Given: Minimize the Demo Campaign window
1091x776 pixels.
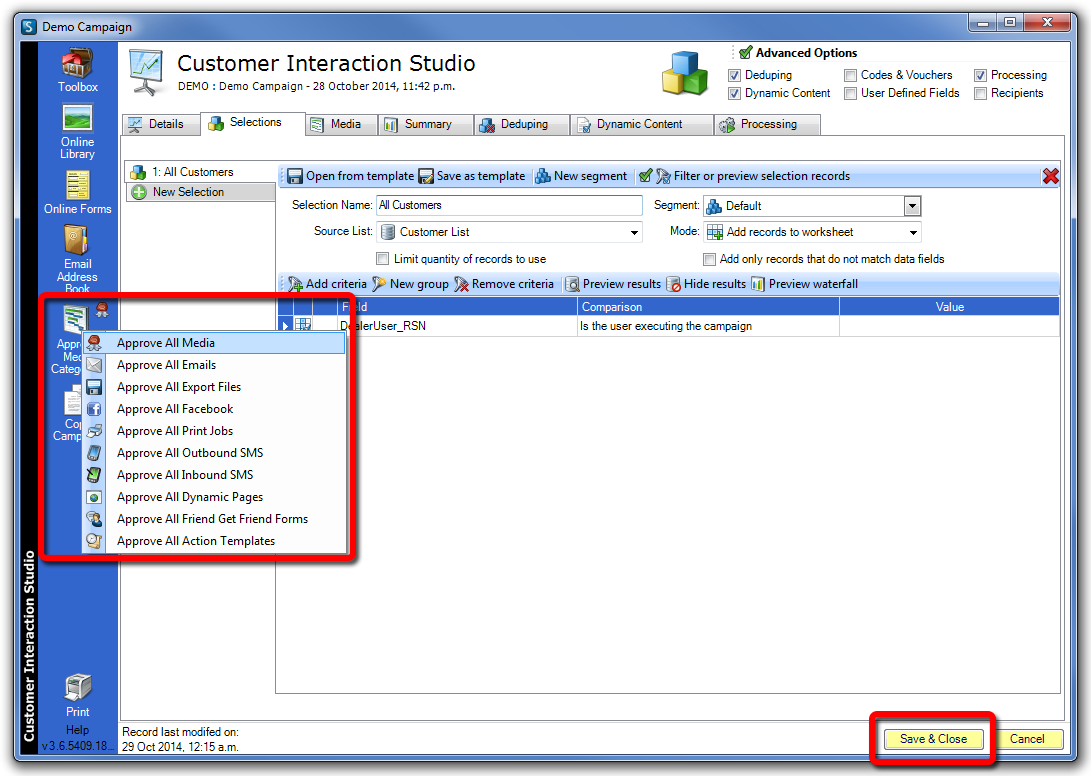Looking at the screenshot, I should click(x=982, y=23).
